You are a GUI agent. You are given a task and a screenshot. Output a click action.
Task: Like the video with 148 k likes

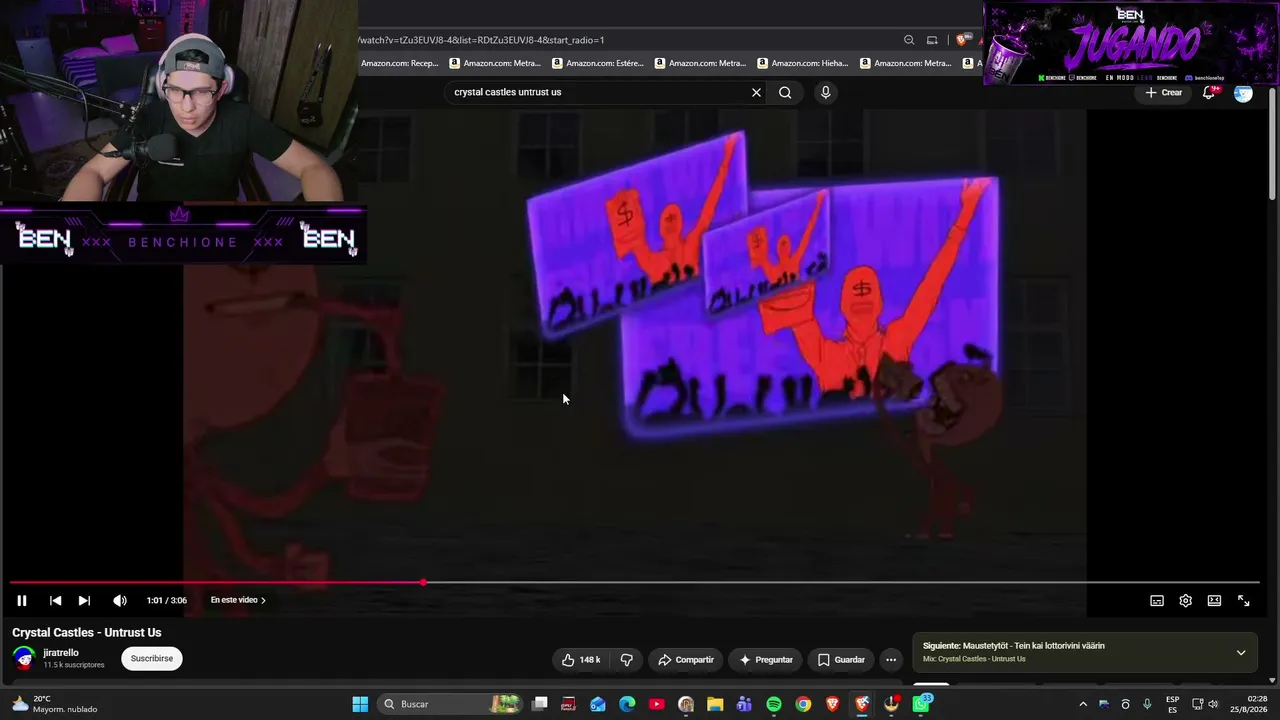tap(581, 659)
